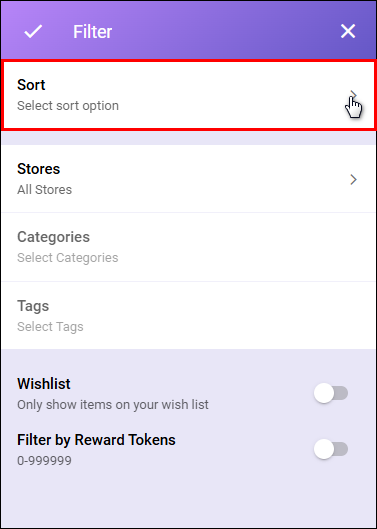The width and height of the screenshot is (377, 529).
Task: Open the Stores chevron arrow
Action: point(353,179)
